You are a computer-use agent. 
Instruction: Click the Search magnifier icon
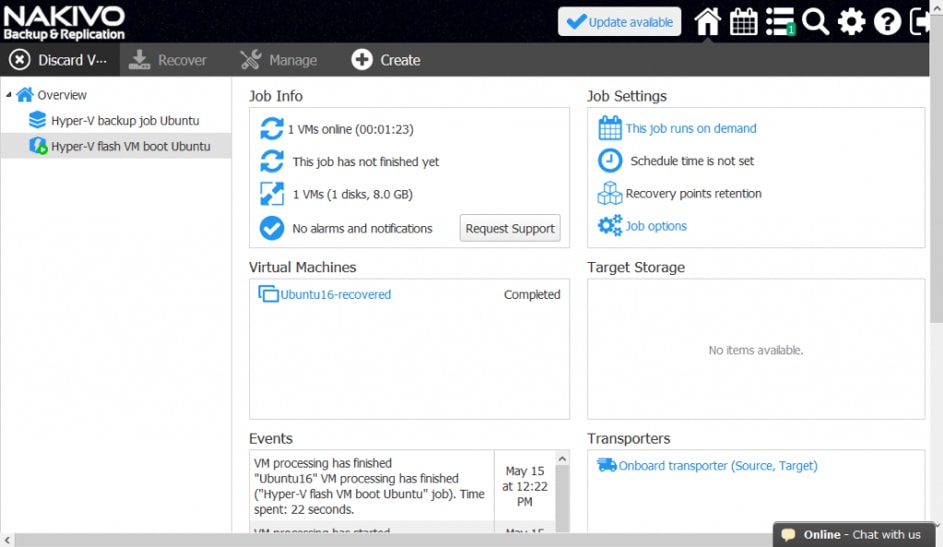point(816,22)
